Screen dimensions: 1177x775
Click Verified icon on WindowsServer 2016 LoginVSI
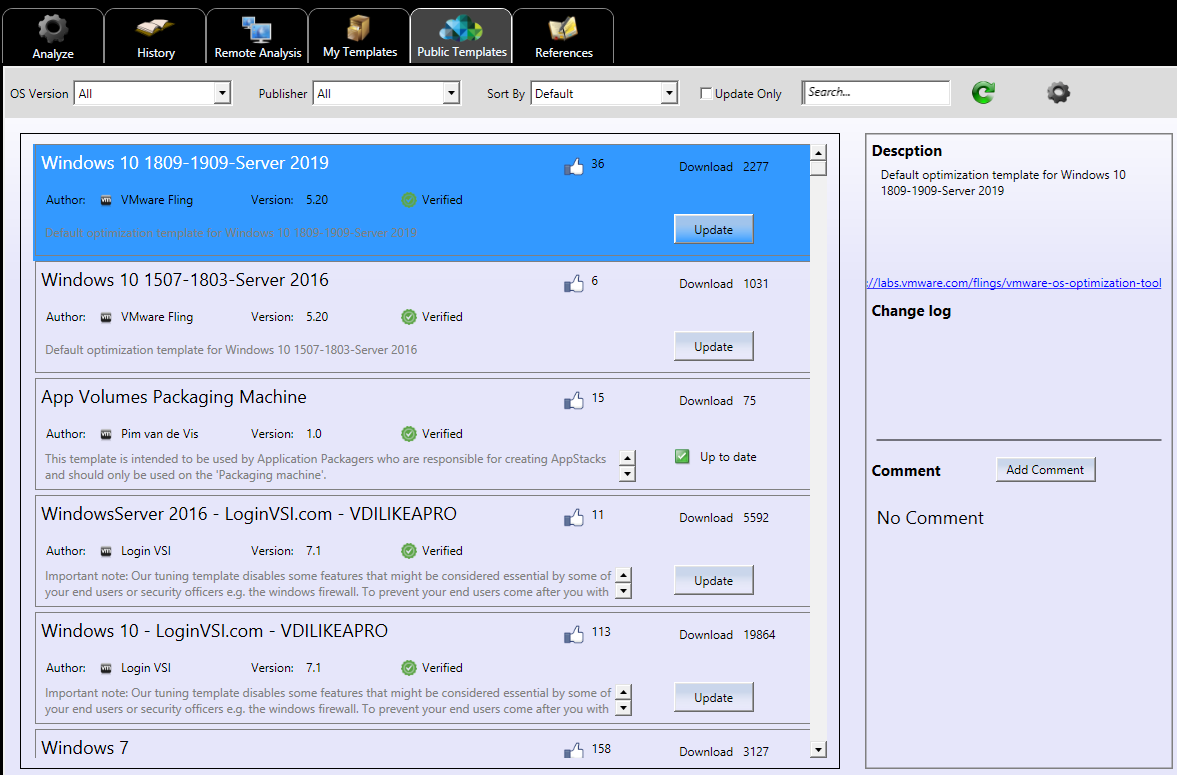point(408,551)
